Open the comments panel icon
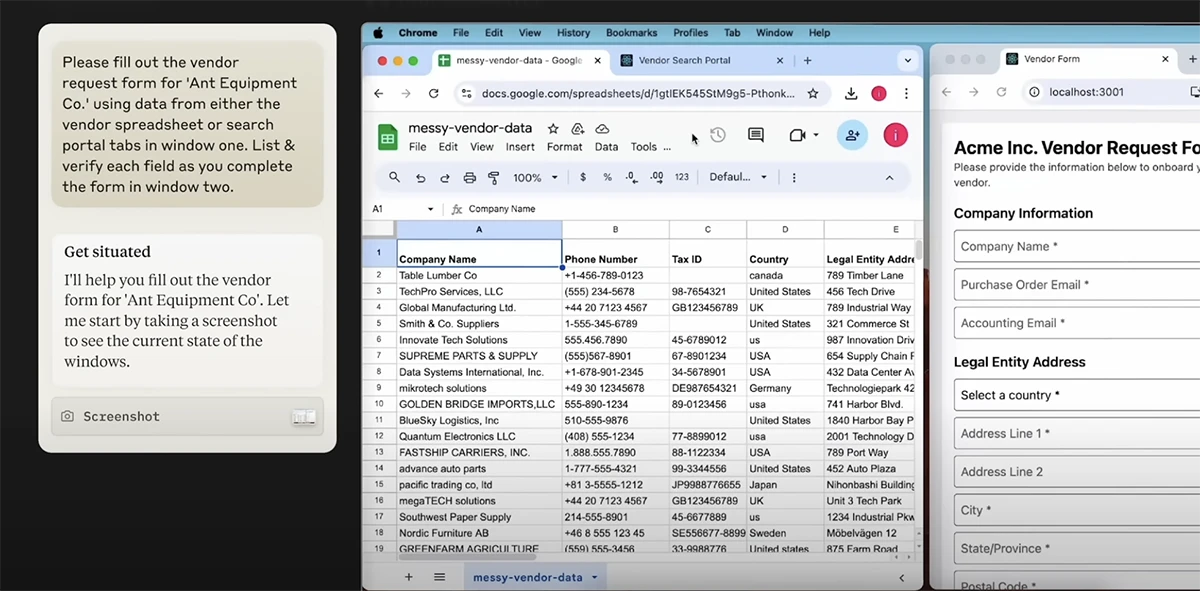This screenshot has width=1200, height=591. [756, 135]
